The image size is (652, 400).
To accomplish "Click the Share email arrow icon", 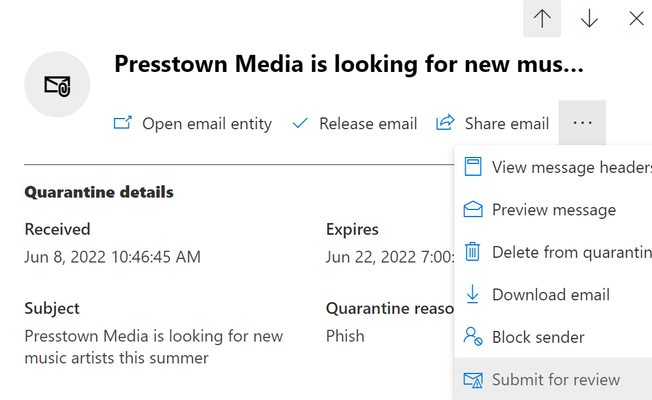I will tap(445, 123).
